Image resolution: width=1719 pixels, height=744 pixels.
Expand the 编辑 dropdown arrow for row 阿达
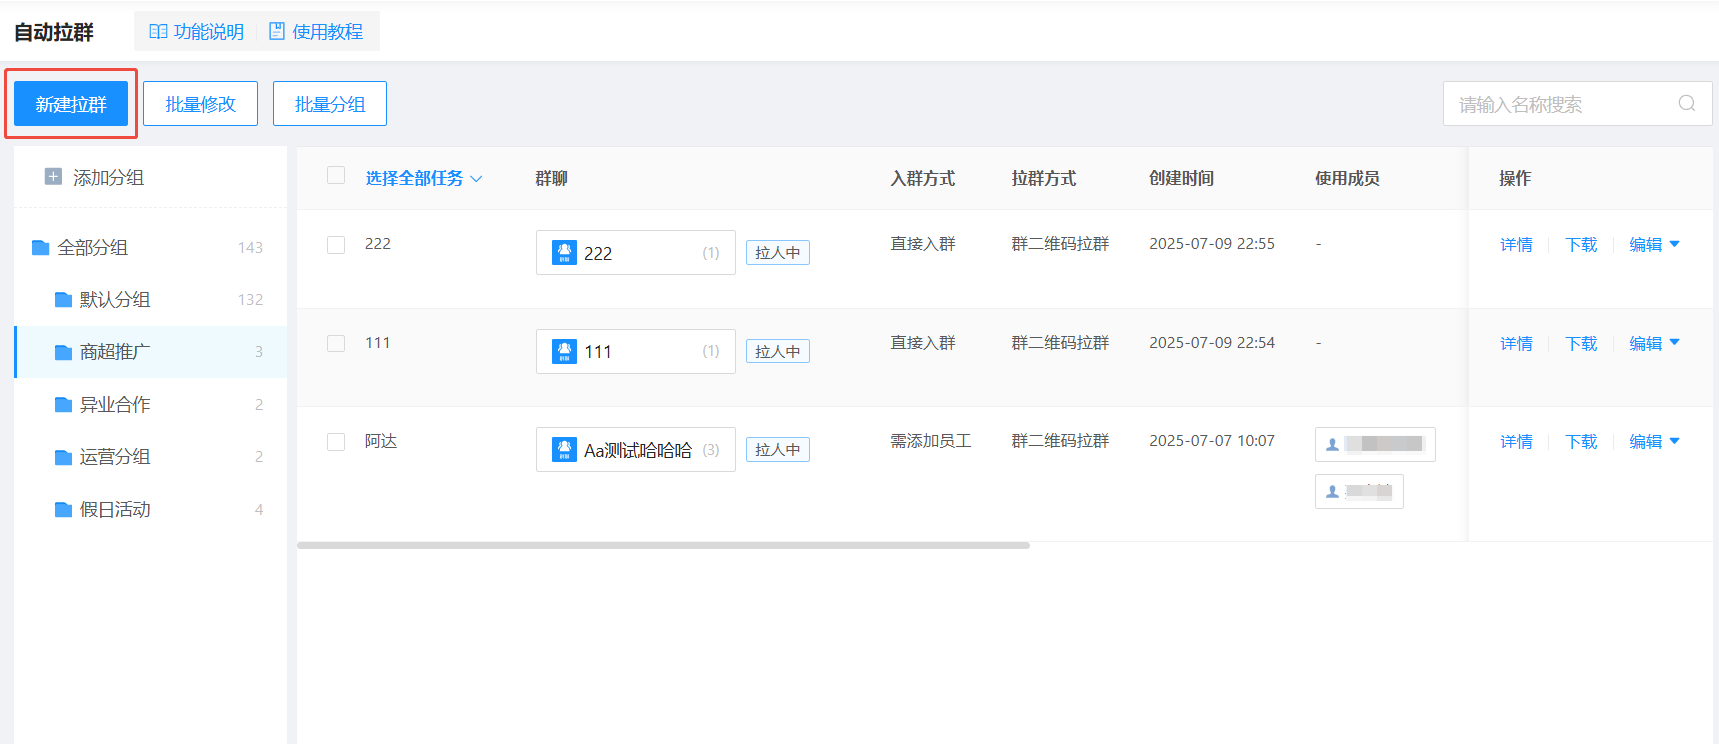tap(1675, 441)
